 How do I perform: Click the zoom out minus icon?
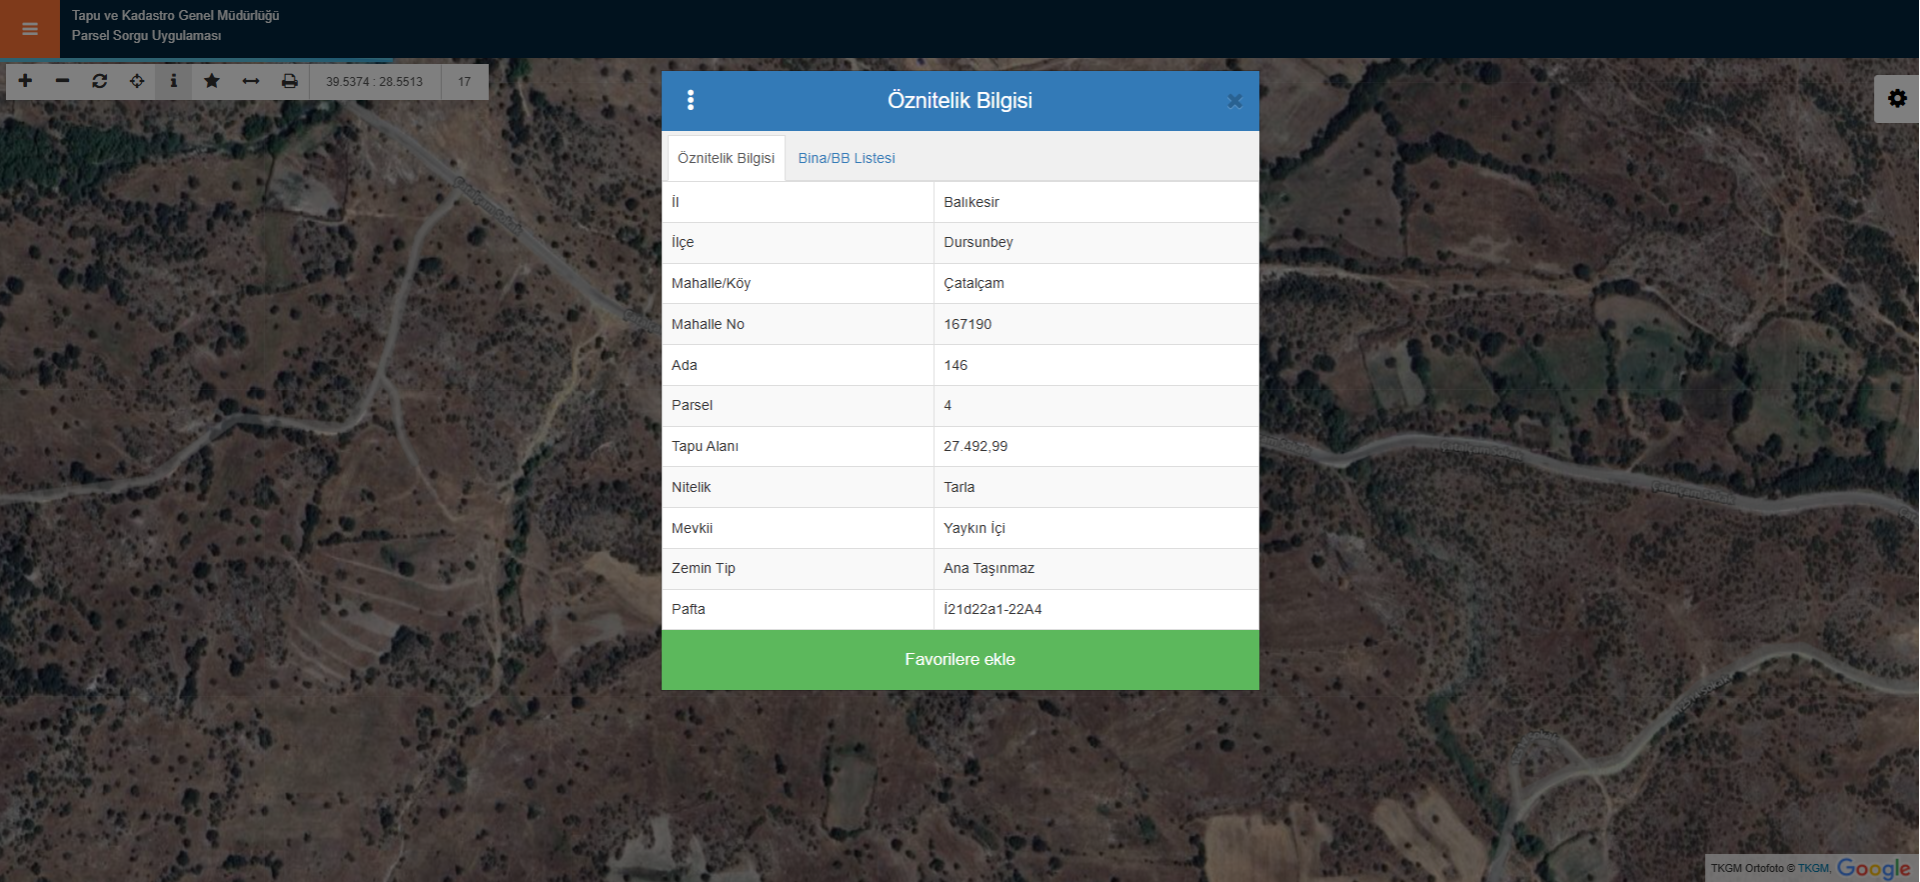coord(62,81)
